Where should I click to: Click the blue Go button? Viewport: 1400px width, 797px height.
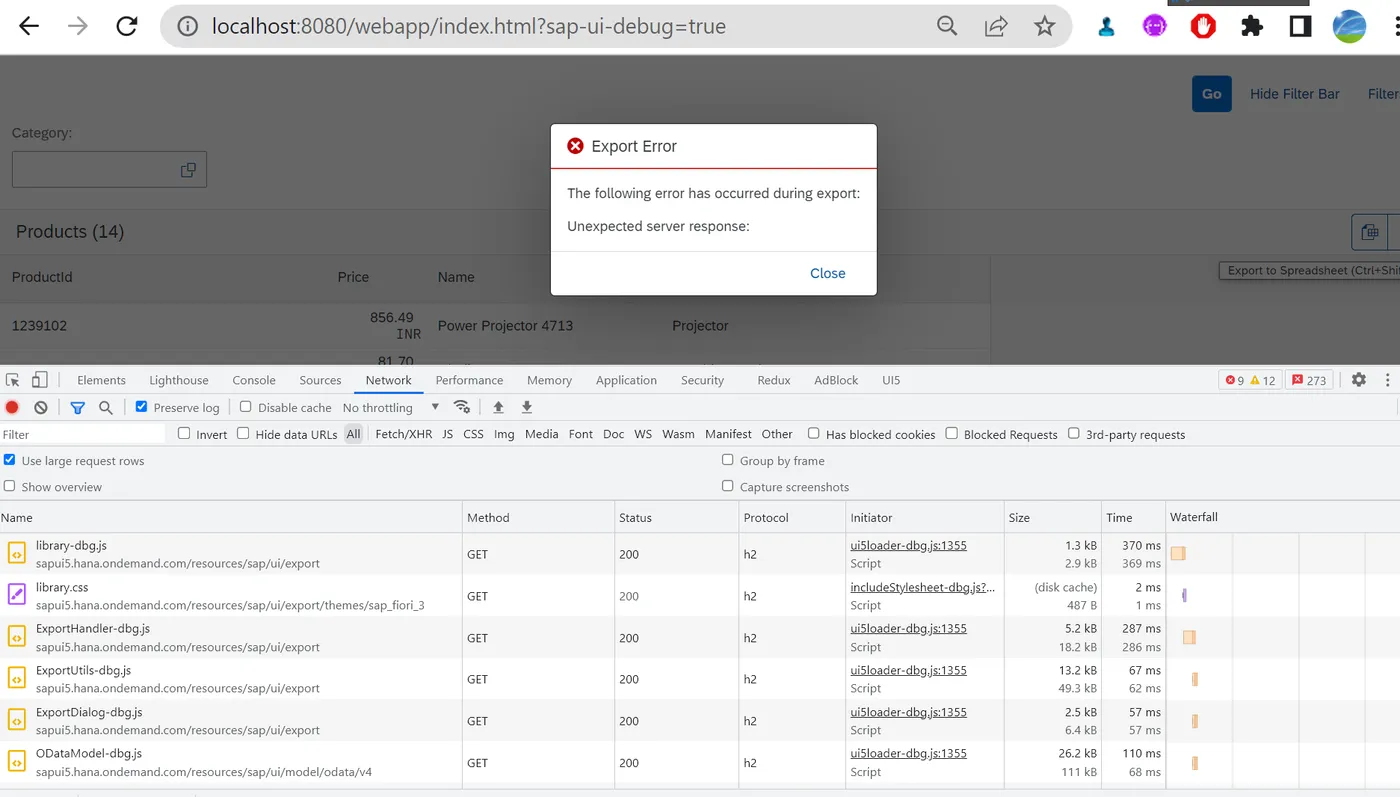pos(1212,94)
